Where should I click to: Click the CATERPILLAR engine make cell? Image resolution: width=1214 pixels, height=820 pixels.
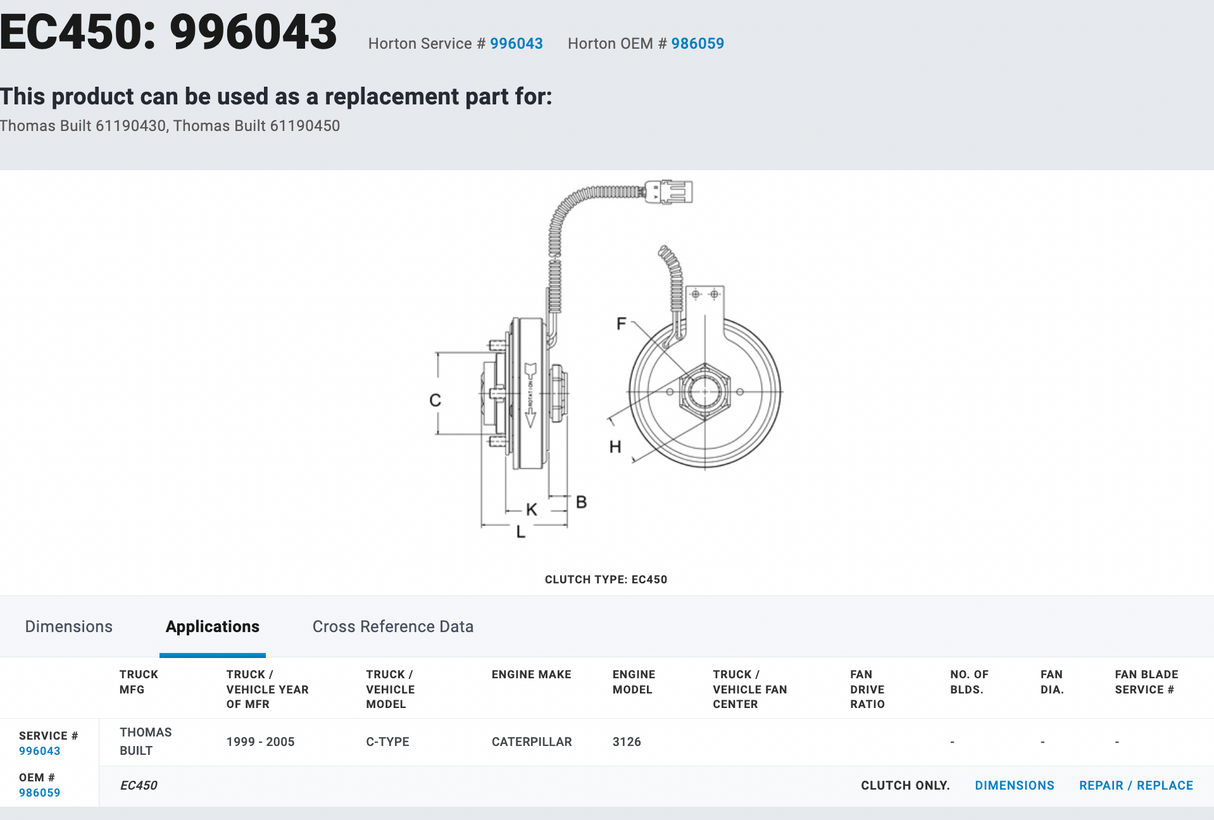(532, 742)
